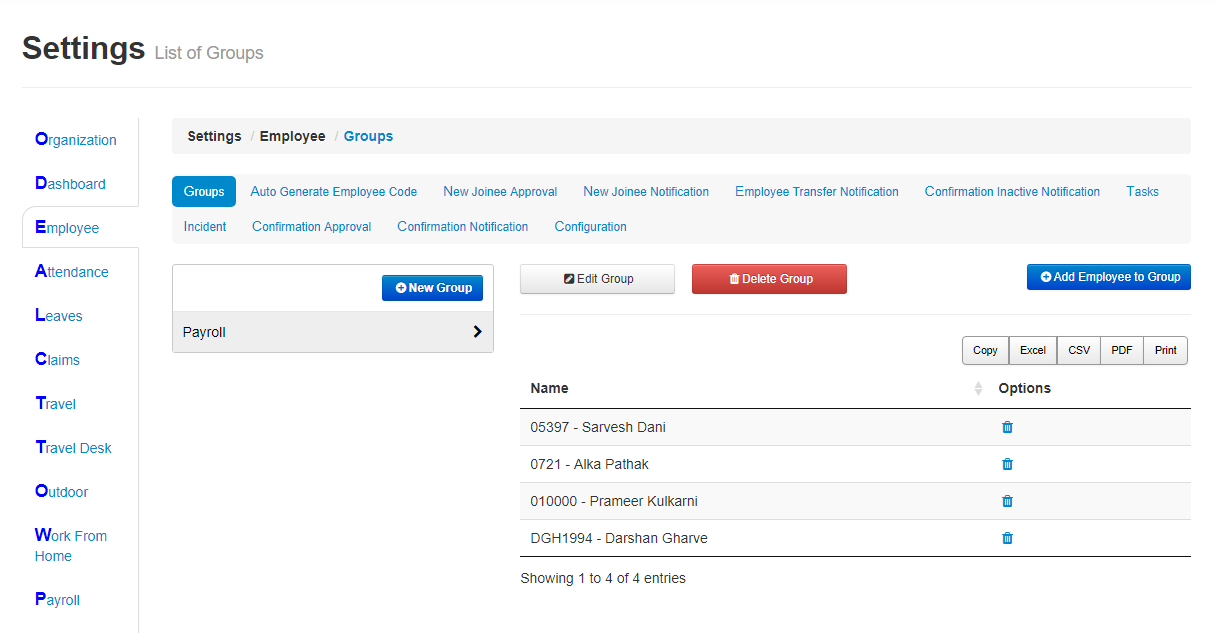Click the Edit Group button

(x=597, y=279)
